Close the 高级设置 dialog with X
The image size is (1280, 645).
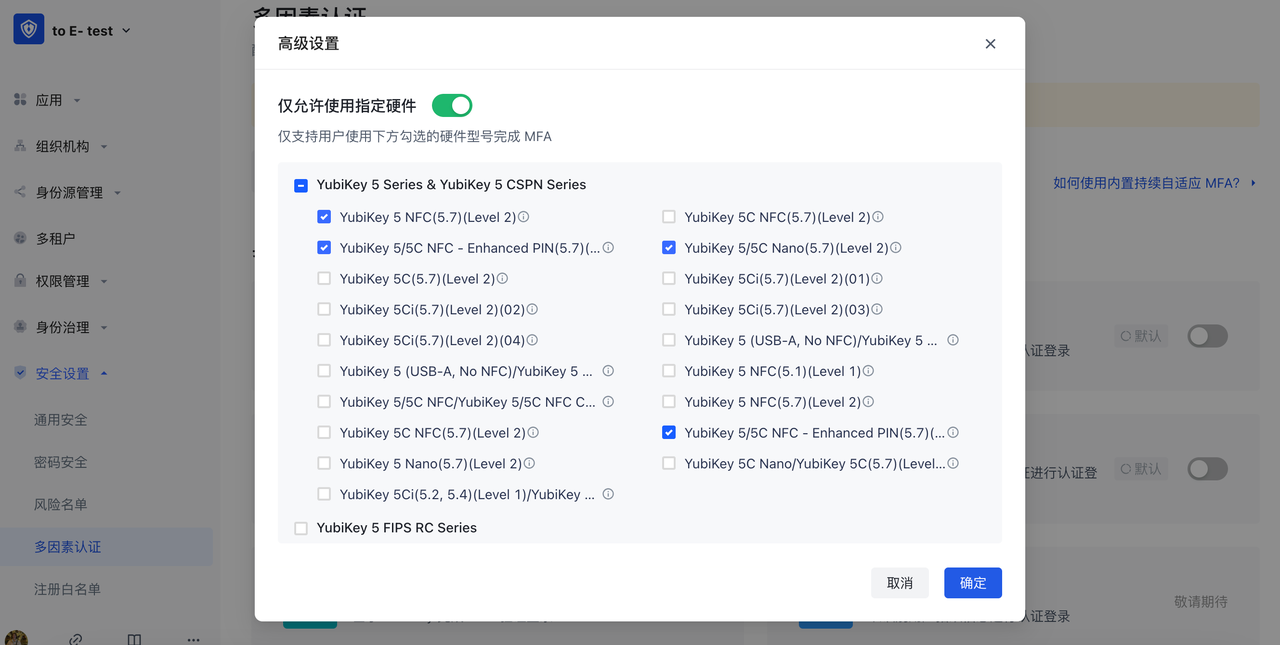[990, 44]
